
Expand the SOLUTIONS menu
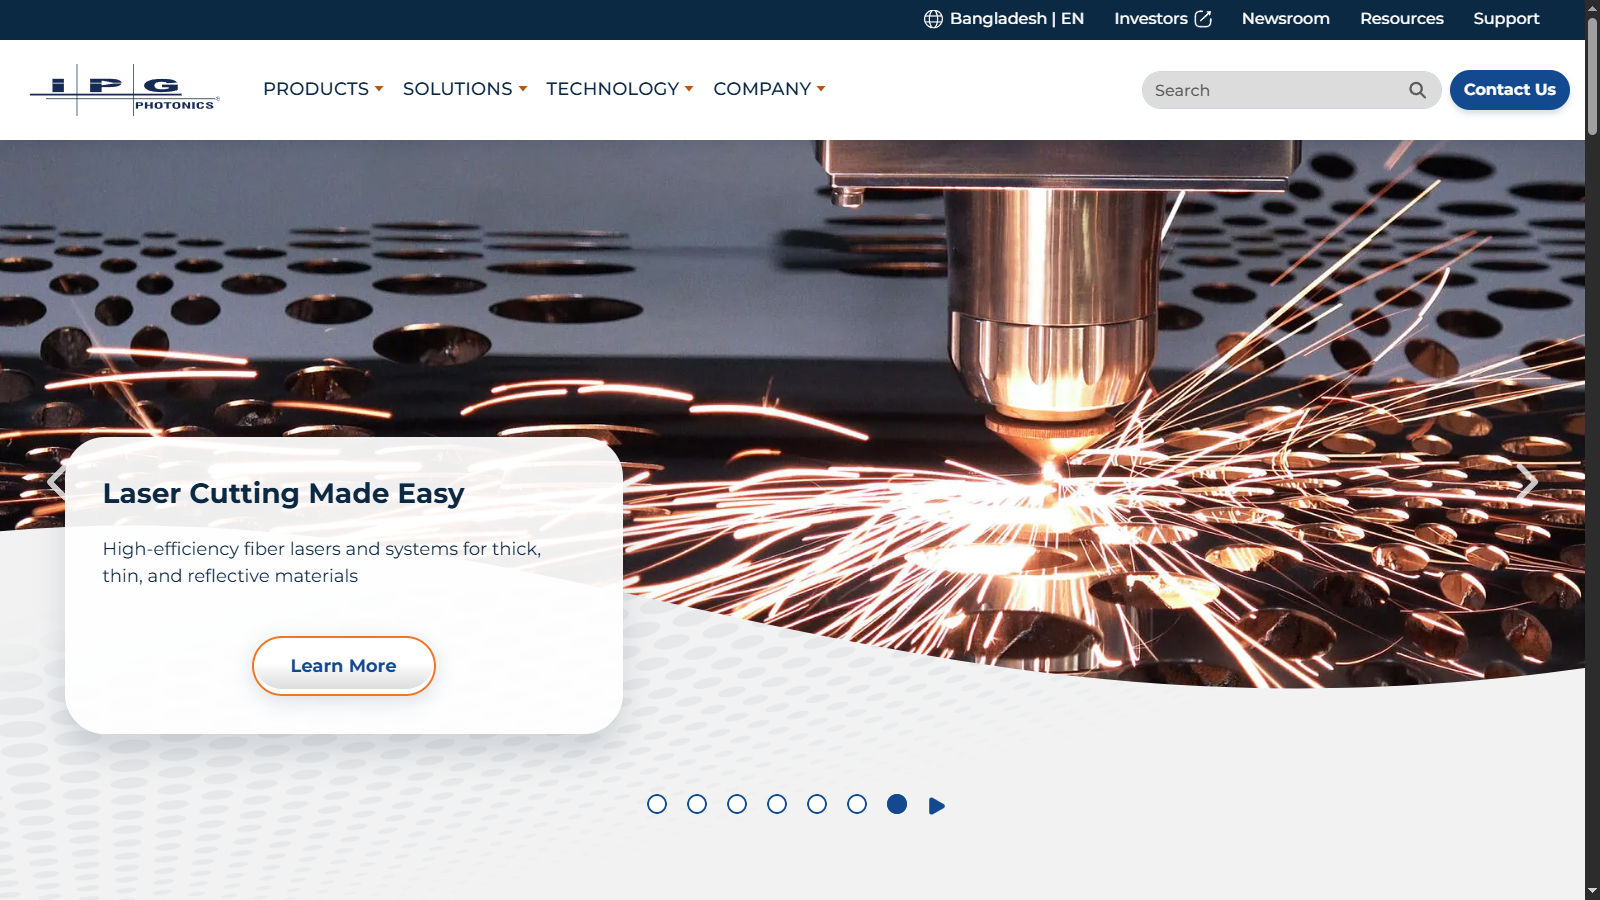point(465,89)
